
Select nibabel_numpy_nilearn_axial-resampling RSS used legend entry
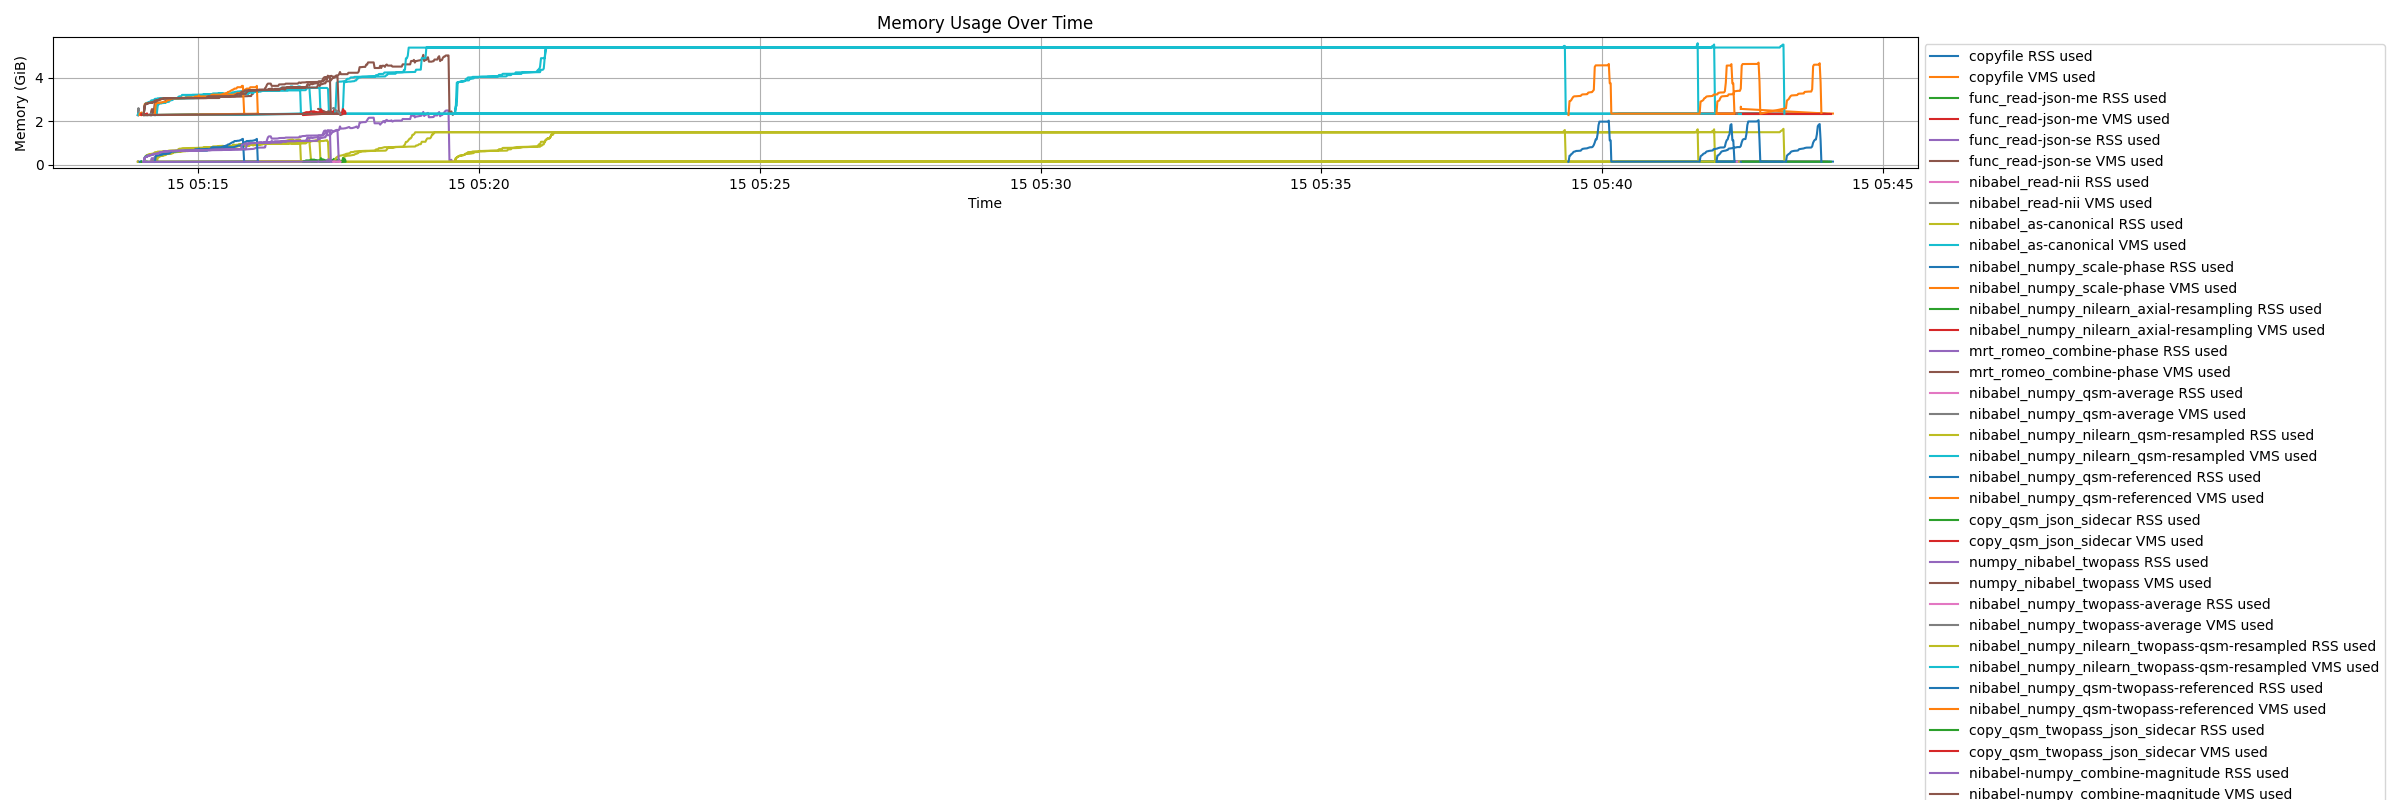coord(2125,310)
